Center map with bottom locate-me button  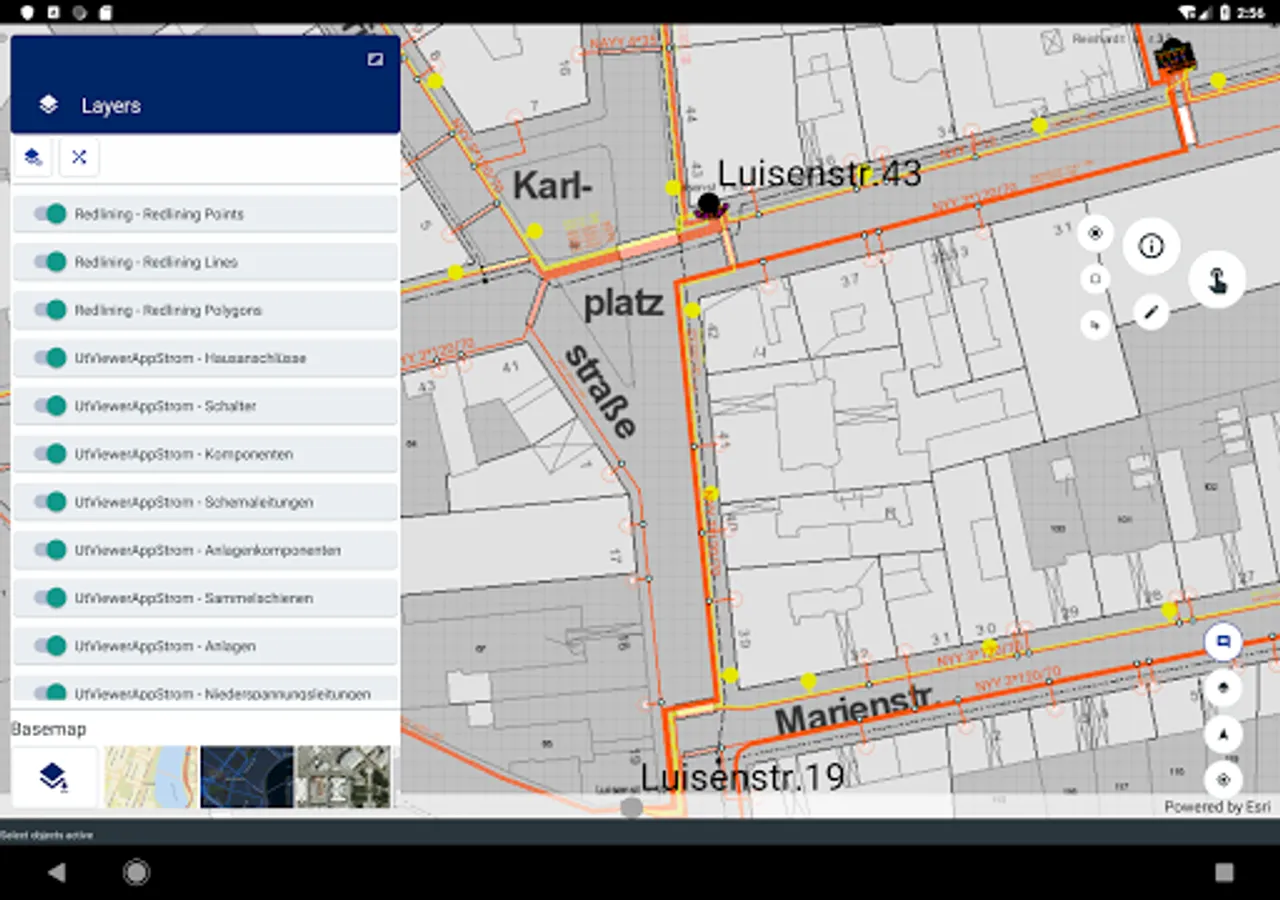point(1223,780)
